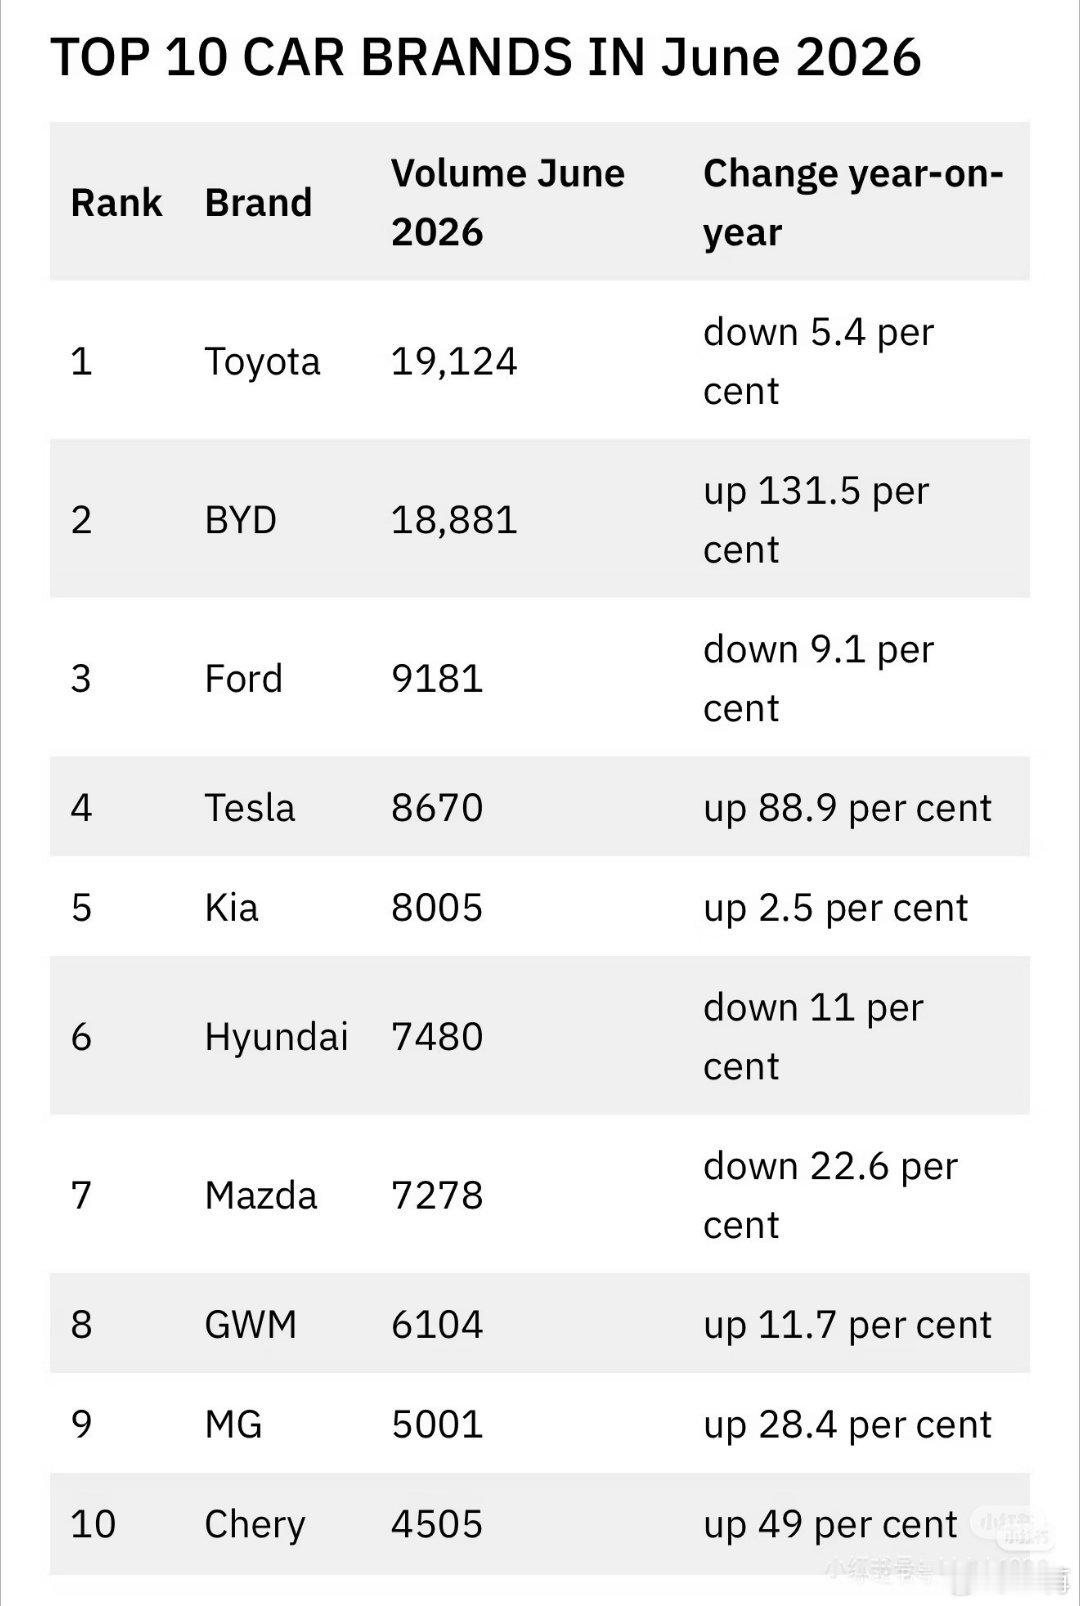Click Chery's up 49 per cent
The height and width of the screenshot is (1606, 1080).
pos(830,1525)
